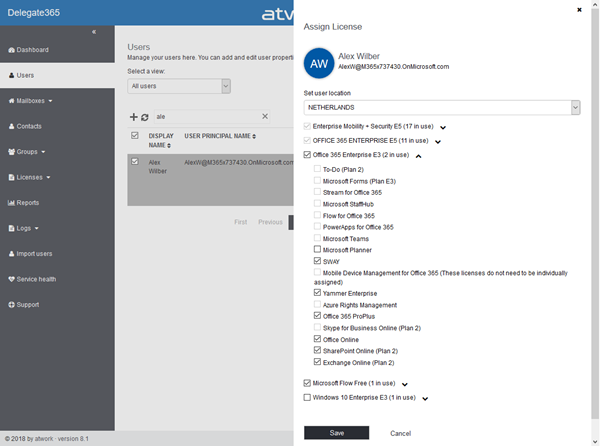Uncheck Exchange Online (Plan 2)
This screenshot has width=600, height=446.
[x=317, y=361]
